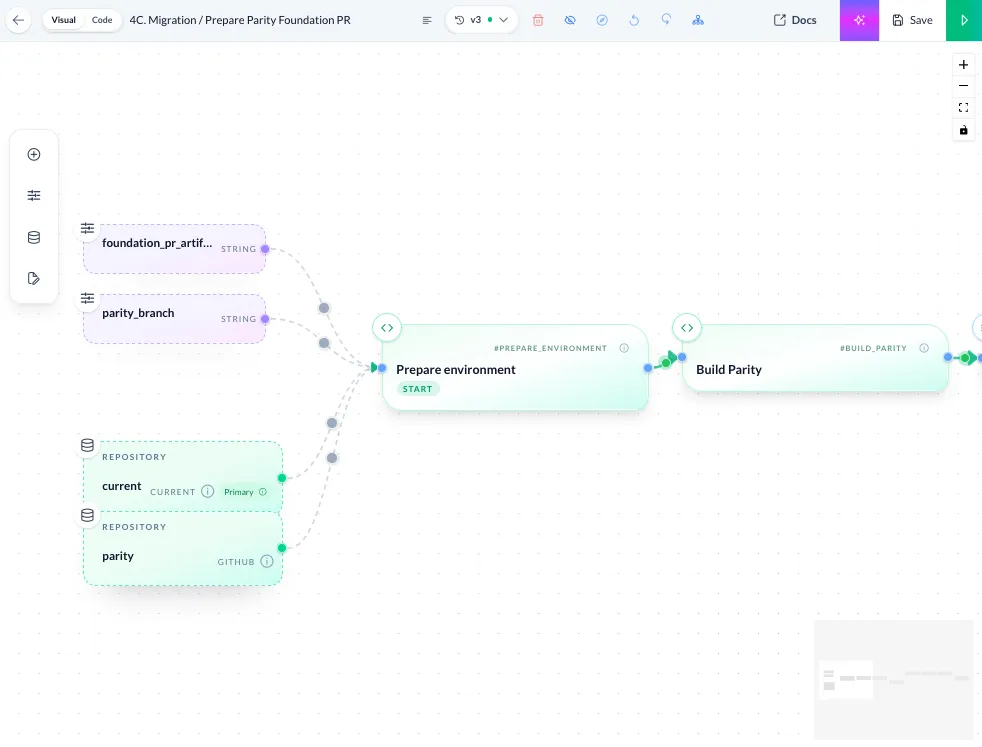Viewport: 982px width, 747px height.
Task: Zoom in on the canvas with plus
Action: [963, 64]
